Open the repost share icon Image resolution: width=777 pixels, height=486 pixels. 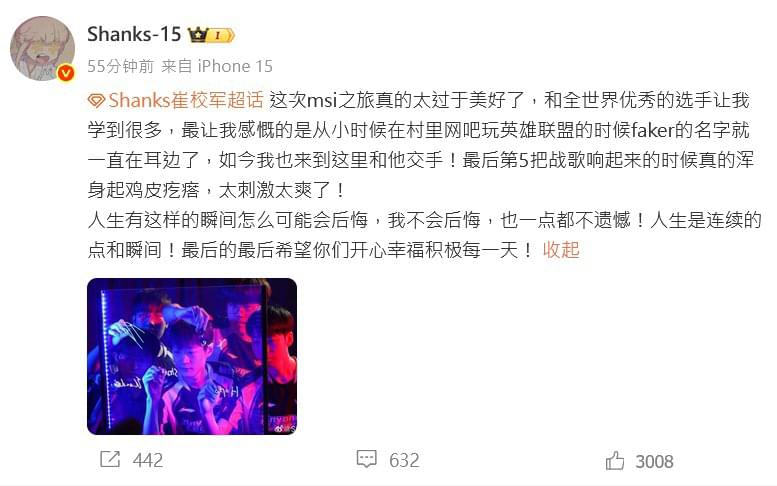coord(110,459)
